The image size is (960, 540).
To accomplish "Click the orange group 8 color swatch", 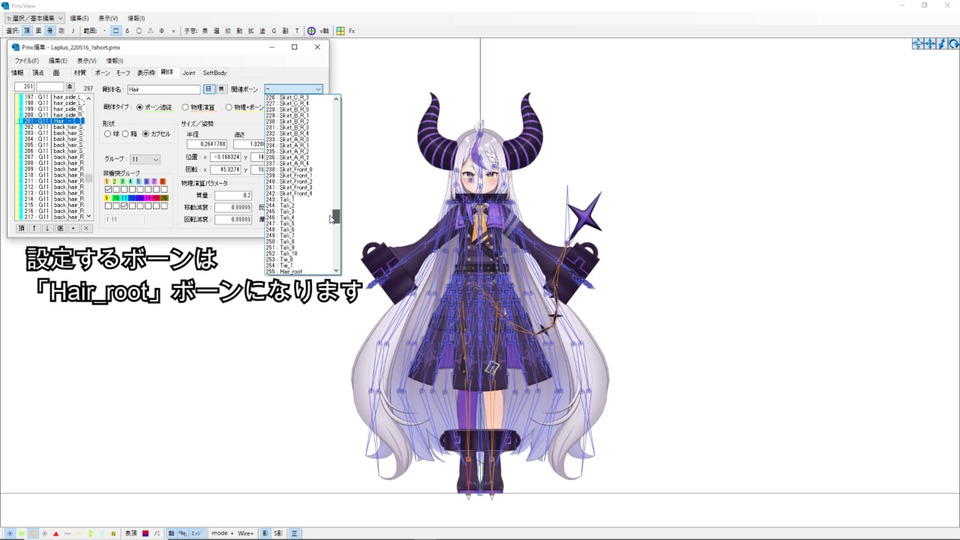I will click(x=163, y=182).
